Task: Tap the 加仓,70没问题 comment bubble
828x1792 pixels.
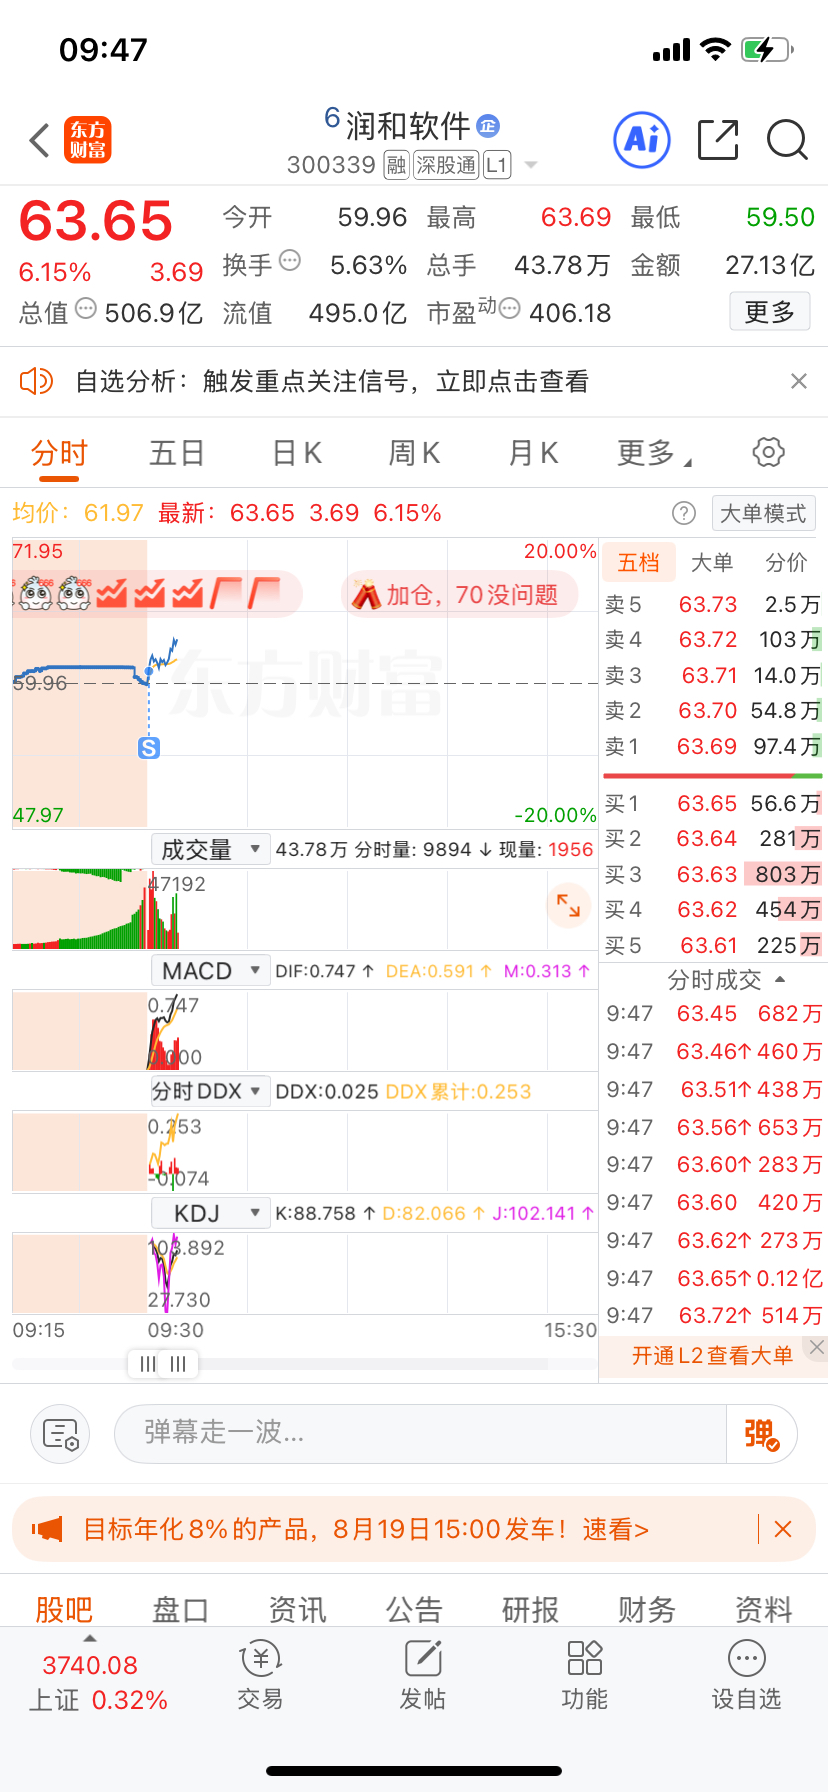Action: click(461, 595)
